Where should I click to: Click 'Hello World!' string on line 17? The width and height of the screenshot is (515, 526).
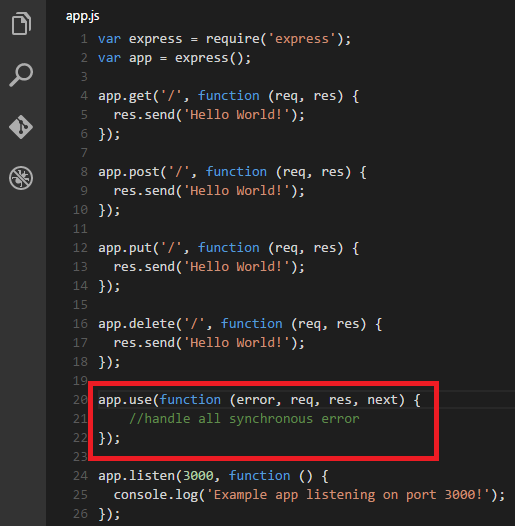pos(237,343)
